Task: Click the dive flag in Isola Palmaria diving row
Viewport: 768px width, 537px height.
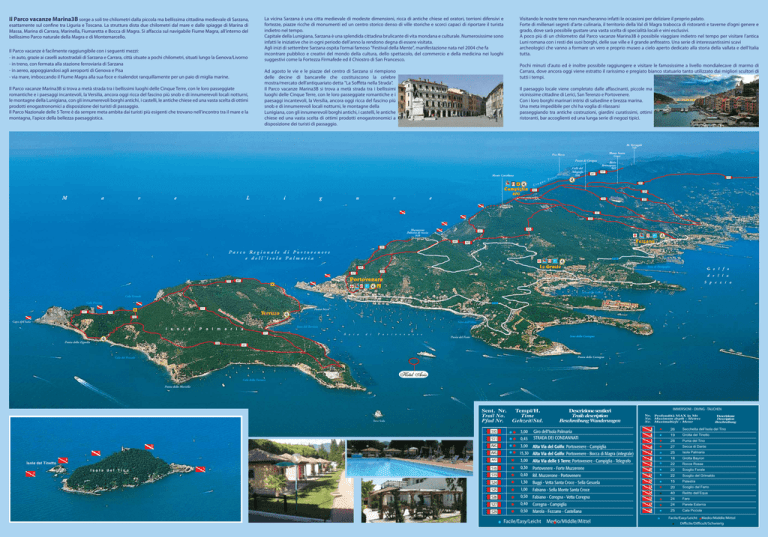Action: 648,452
